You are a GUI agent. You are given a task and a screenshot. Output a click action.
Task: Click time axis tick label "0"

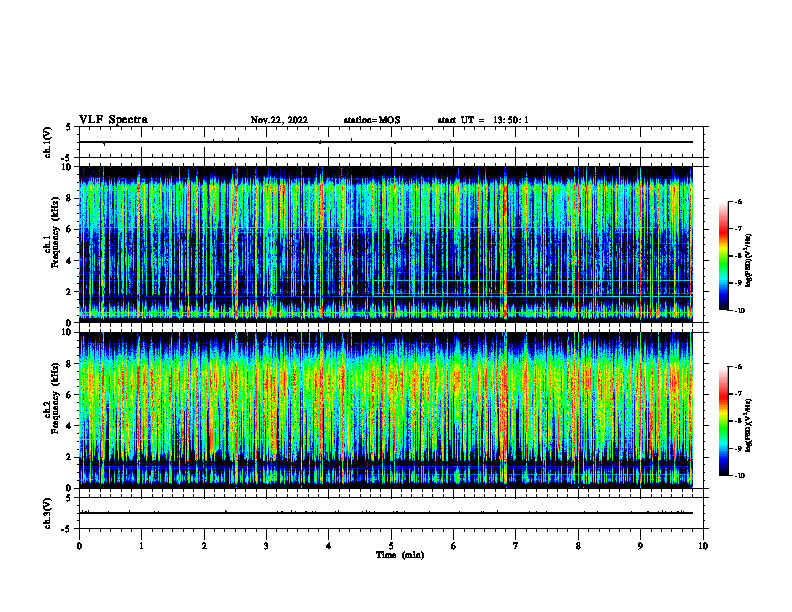[x=79, y=546]
